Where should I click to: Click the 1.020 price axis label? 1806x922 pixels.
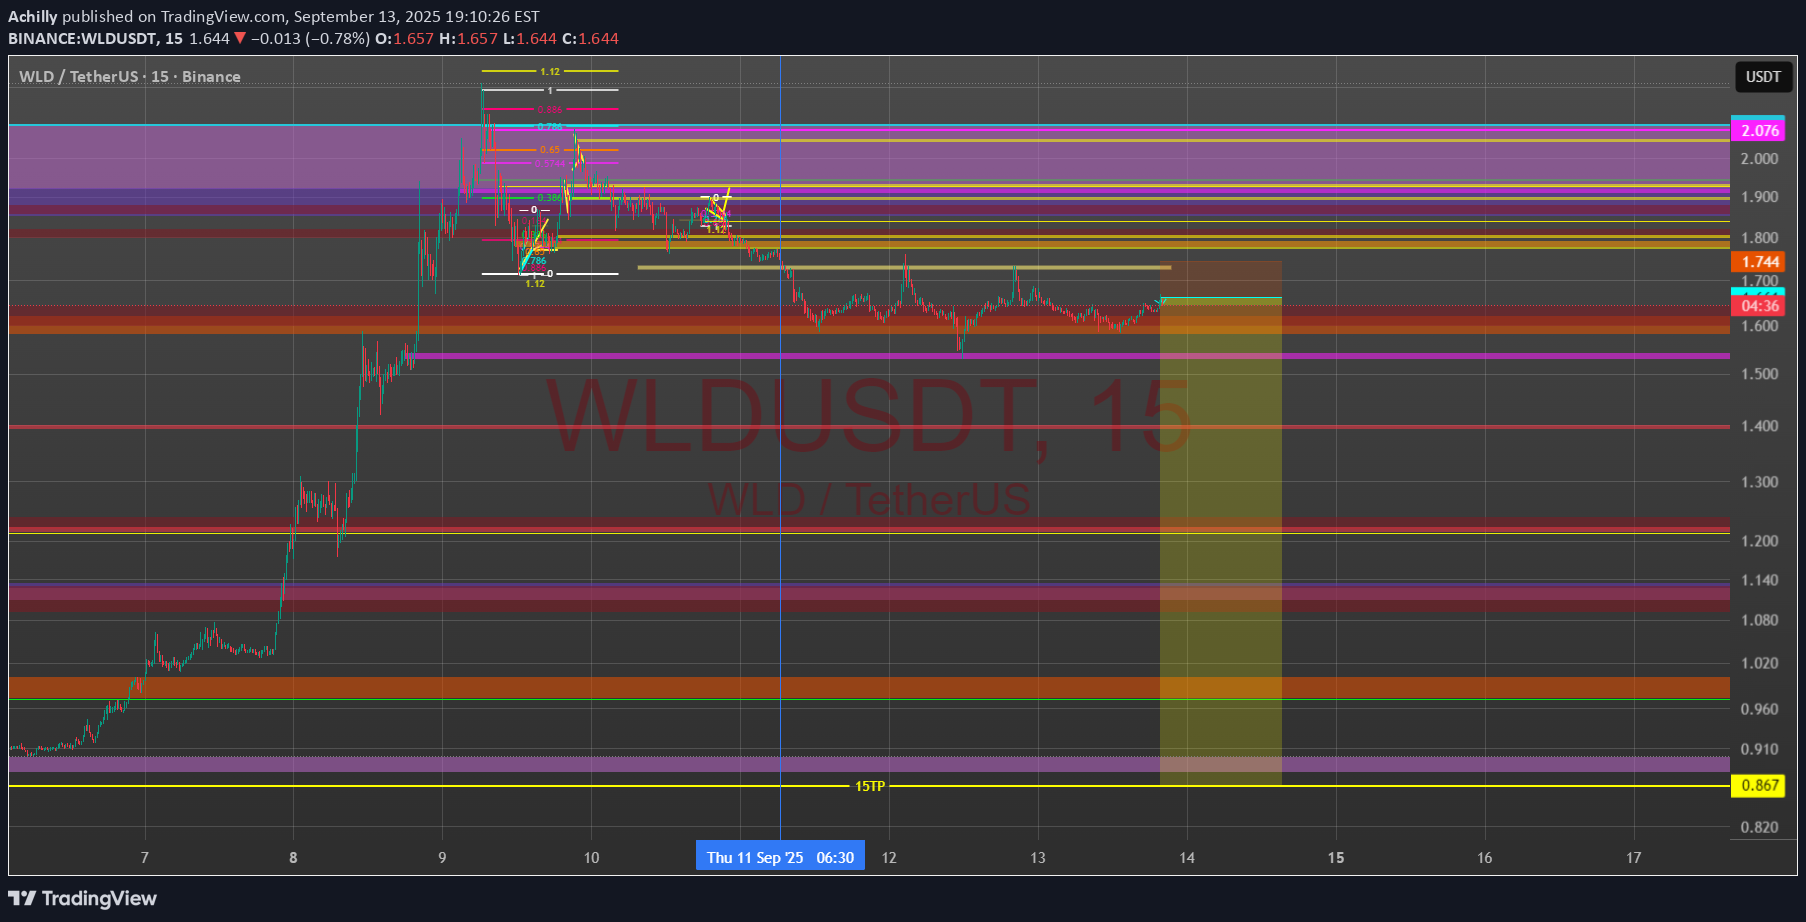pyautogui.click(x=1760, y=663)
